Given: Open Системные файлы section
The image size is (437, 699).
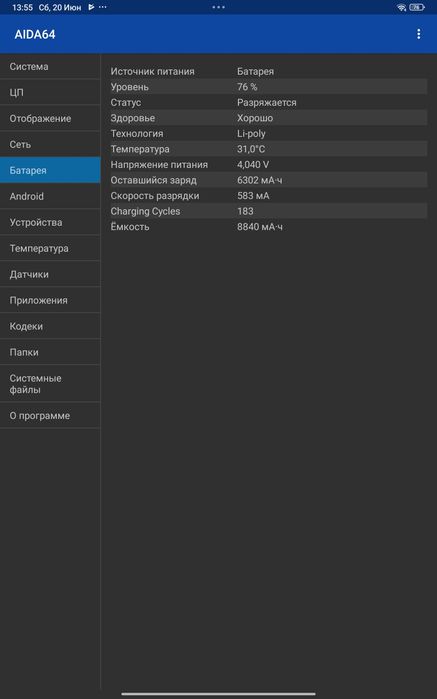Looking at the screenshot, I should (50, 384).
